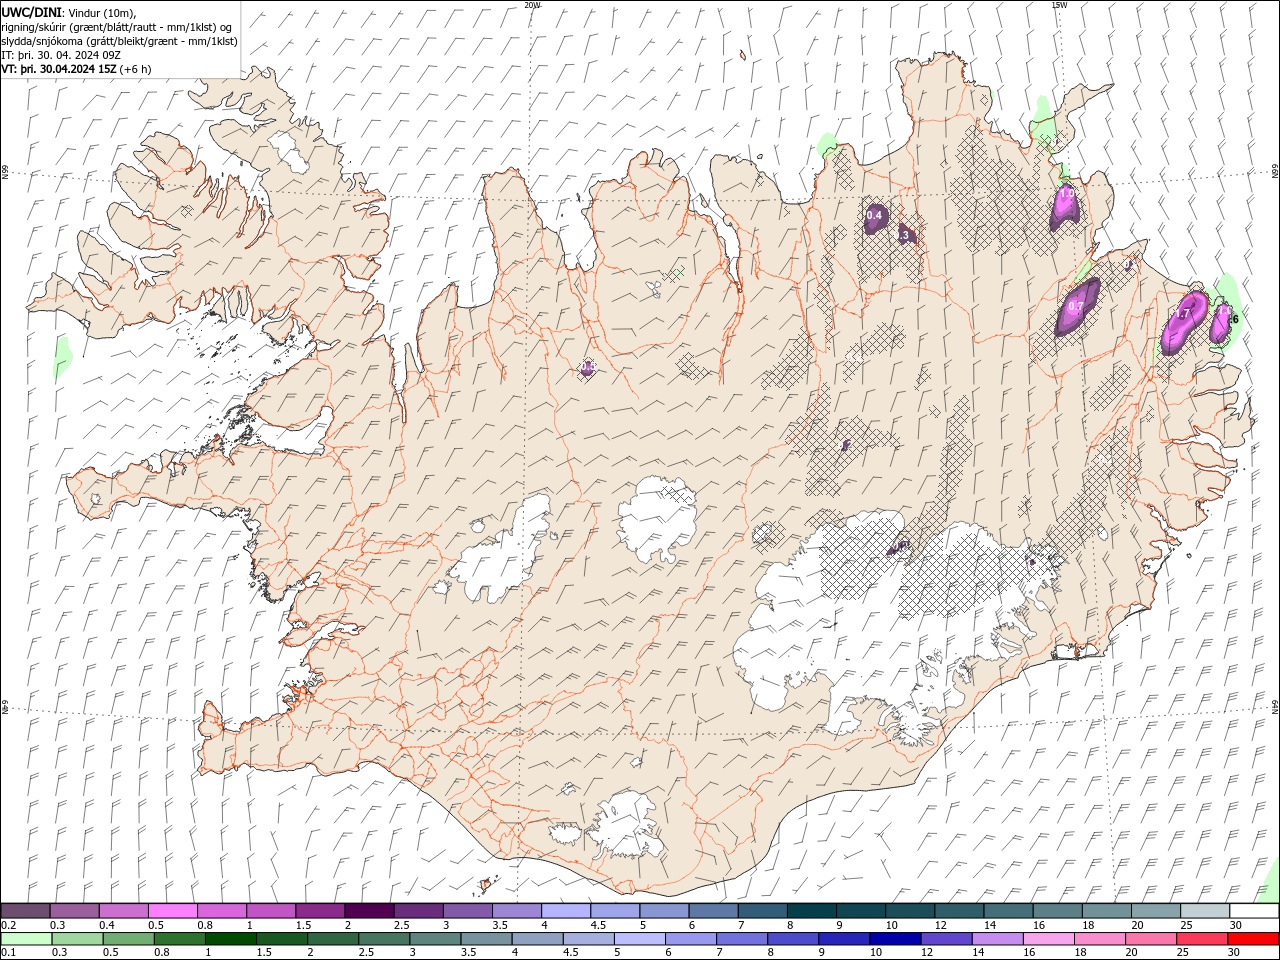Pick the dark blue 10–12 swatch in bottom legend row

(893, 939)
